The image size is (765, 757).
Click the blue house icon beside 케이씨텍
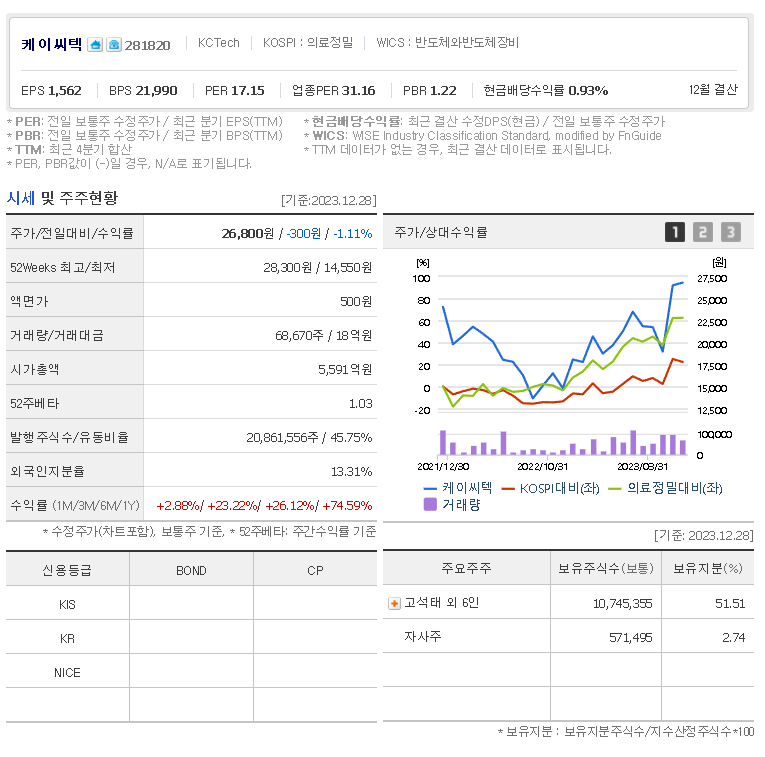(95, 45)
